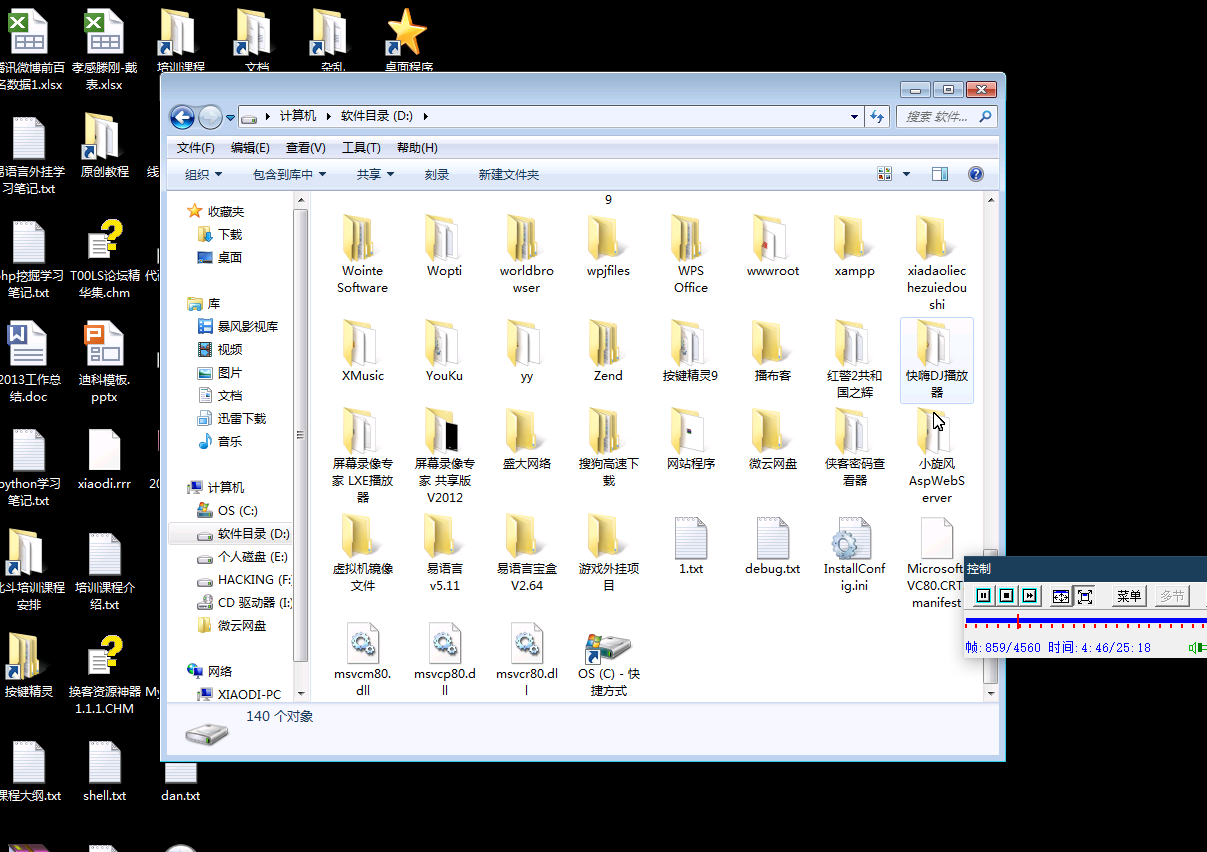1207x852 pixels.
Task: Go back with the Explorer back arrow
Action: tap(182, 117)
